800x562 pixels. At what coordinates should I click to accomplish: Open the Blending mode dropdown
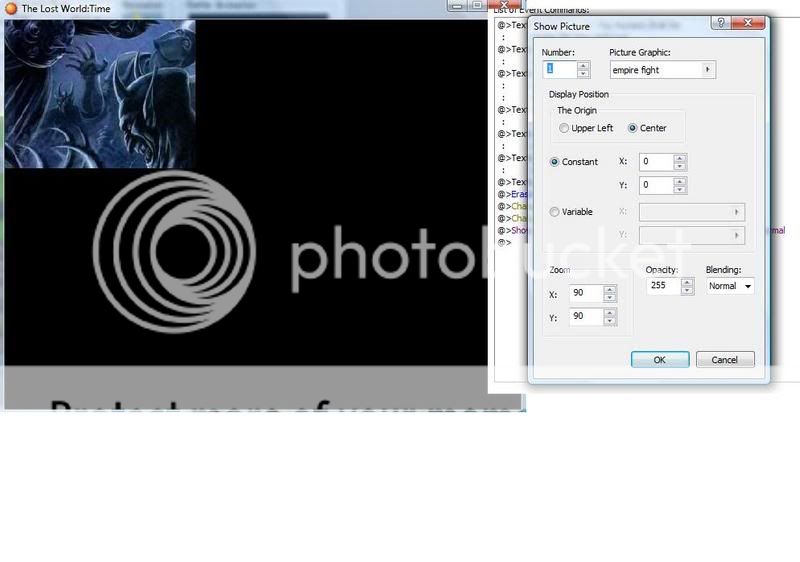(730, 286)
